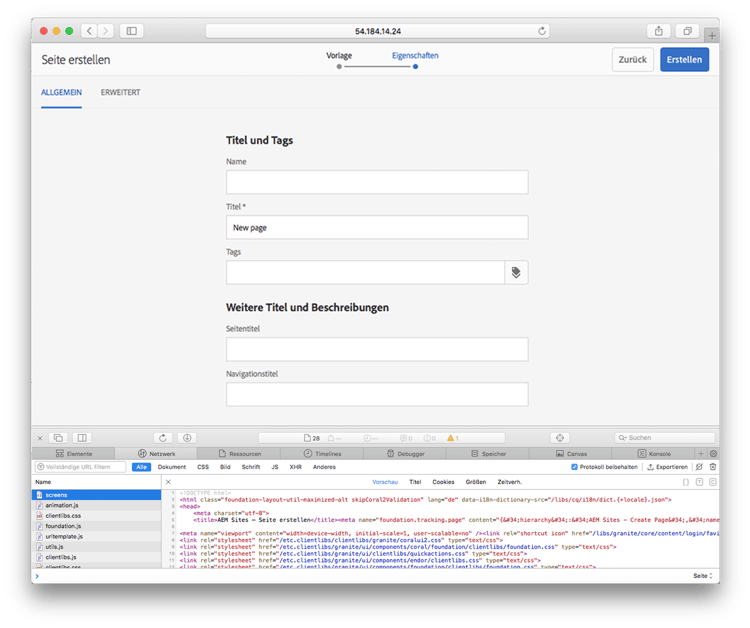Click the code coverage C icon
The image size is (750, 628).
coord(713,482)
